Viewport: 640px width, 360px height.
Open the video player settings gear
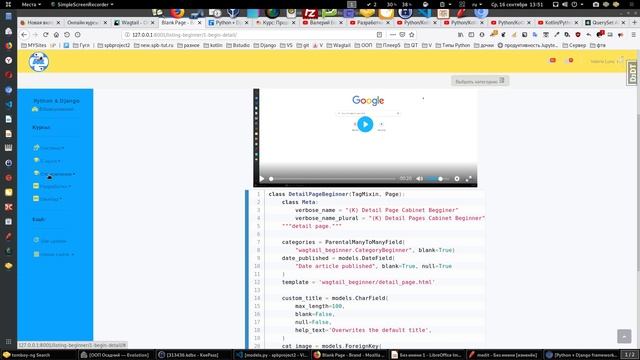click(x=457, y=179)
